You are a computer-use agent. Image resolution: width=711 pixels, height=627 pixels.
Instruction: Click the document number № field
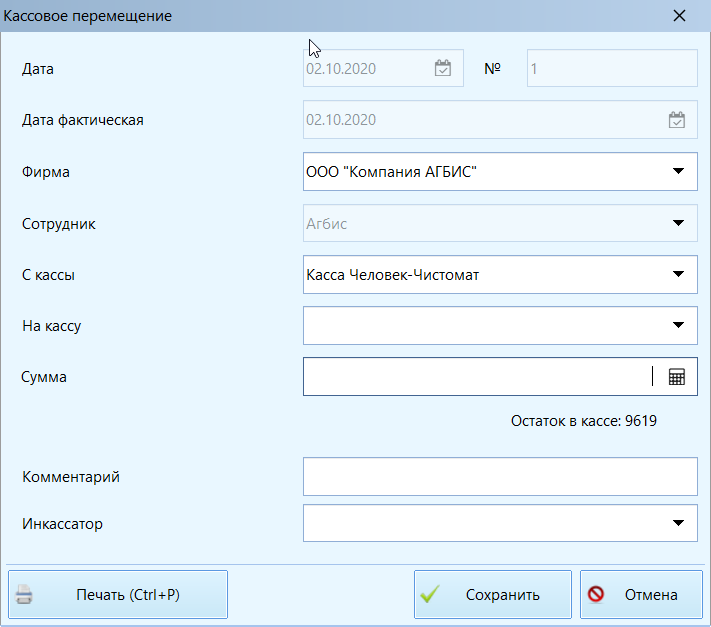(x=611, y=69)
